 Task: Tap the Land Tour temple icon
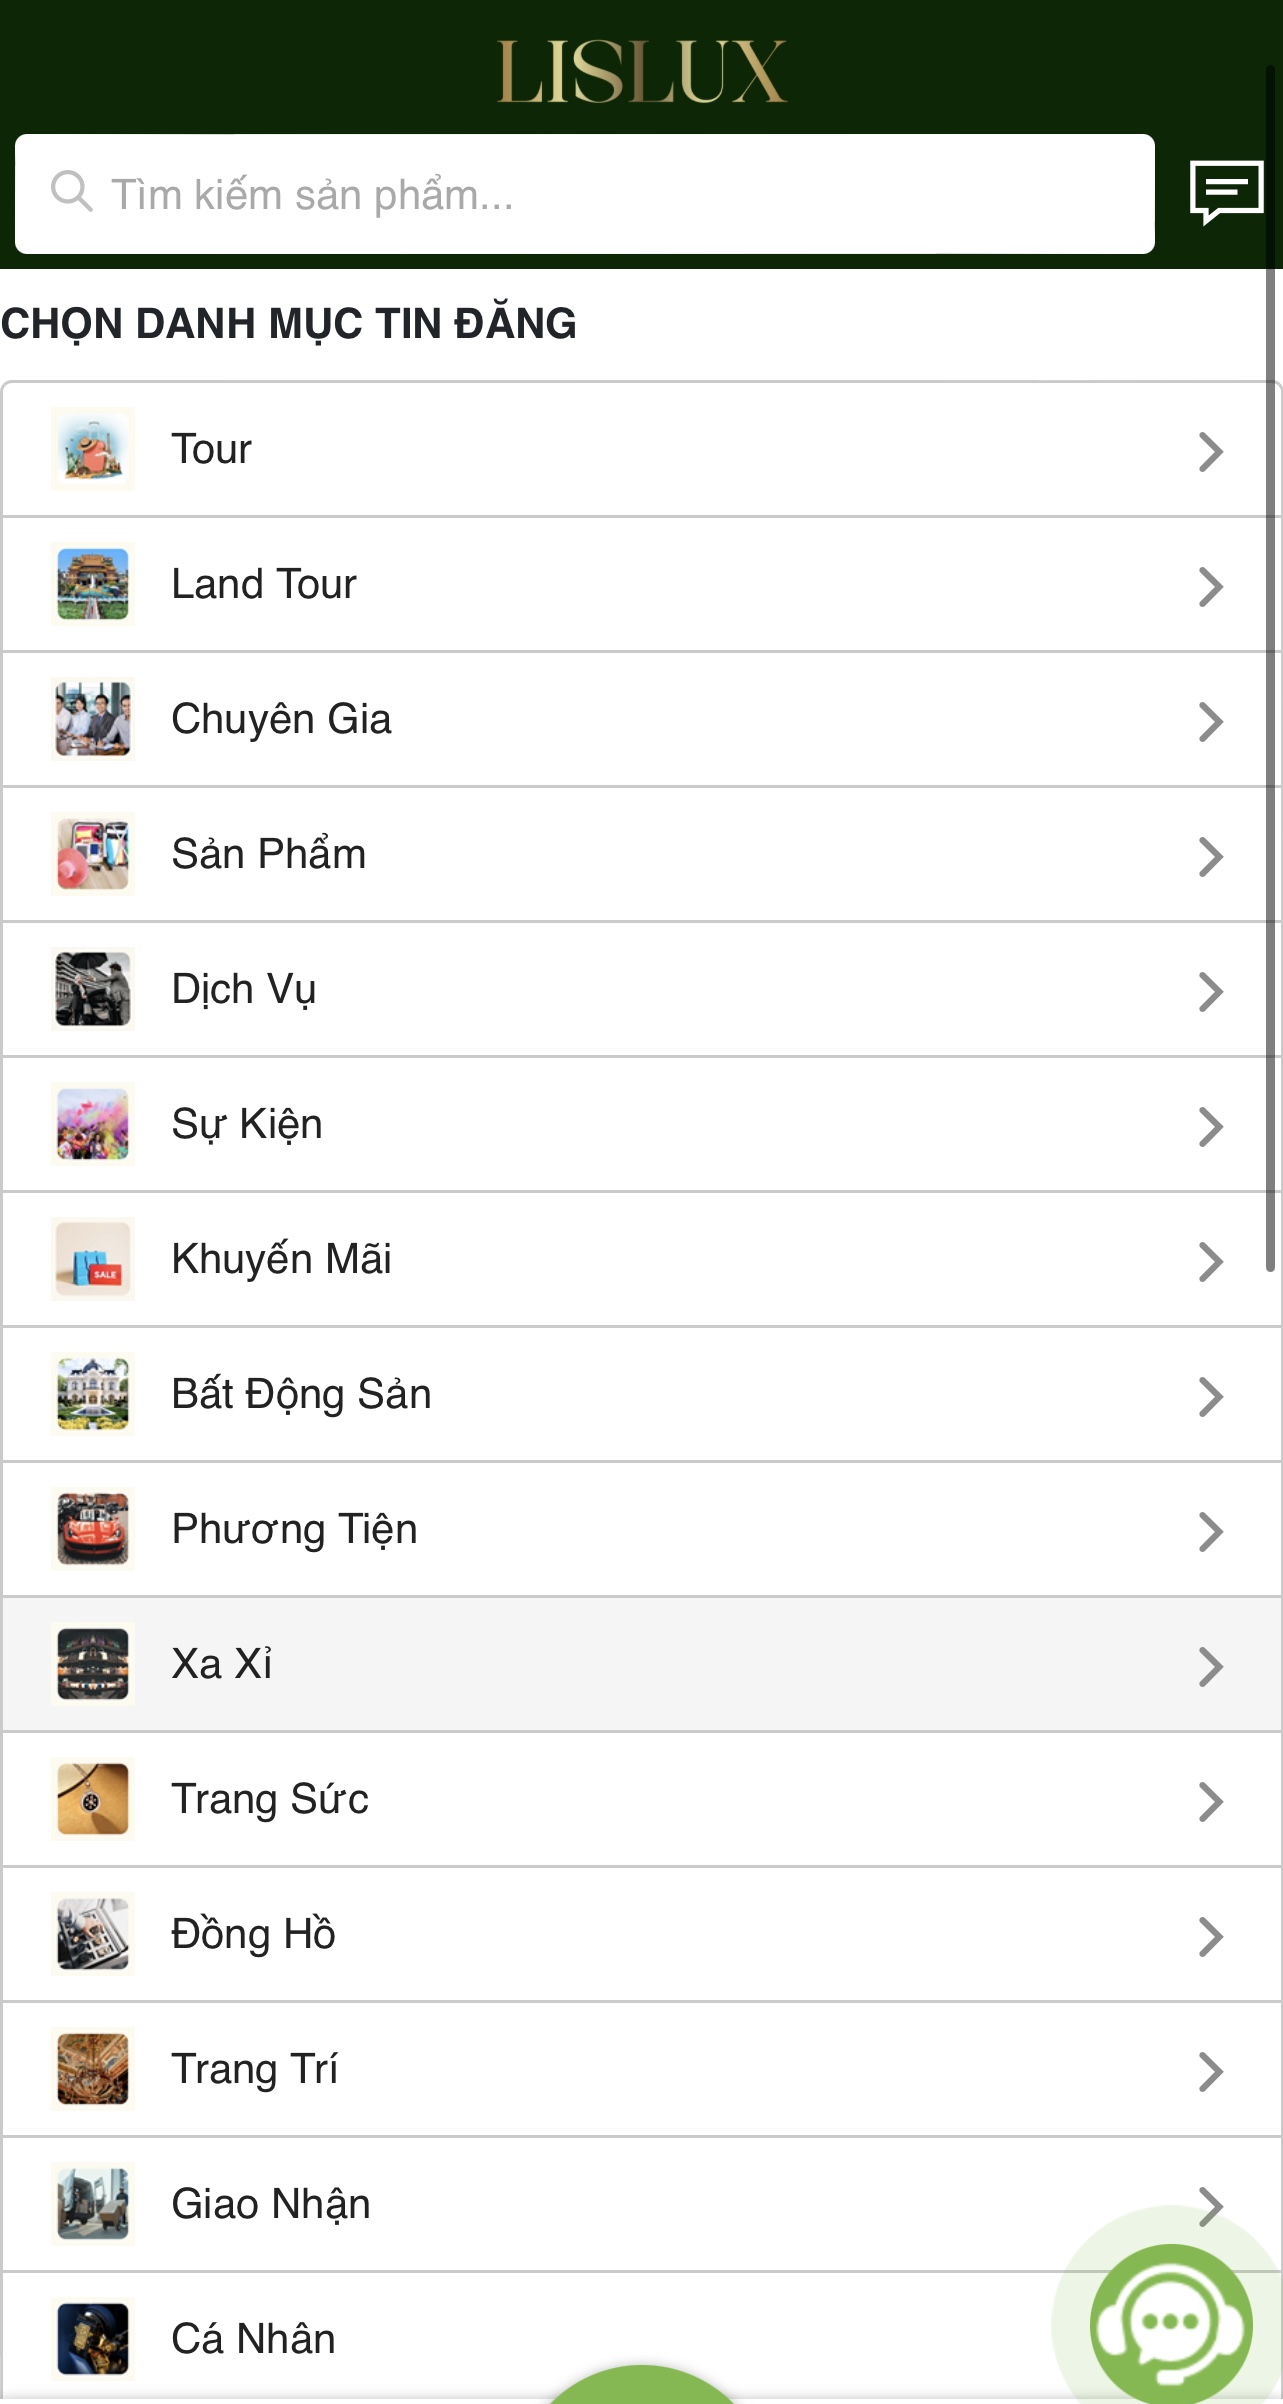coord(93,584)
